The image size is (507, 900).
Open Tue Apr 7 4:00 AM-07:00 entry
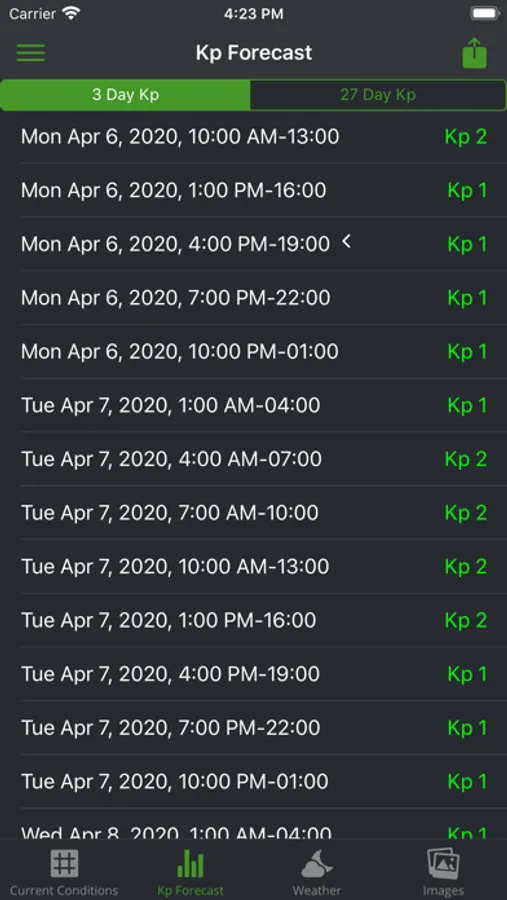click(253, 459)
